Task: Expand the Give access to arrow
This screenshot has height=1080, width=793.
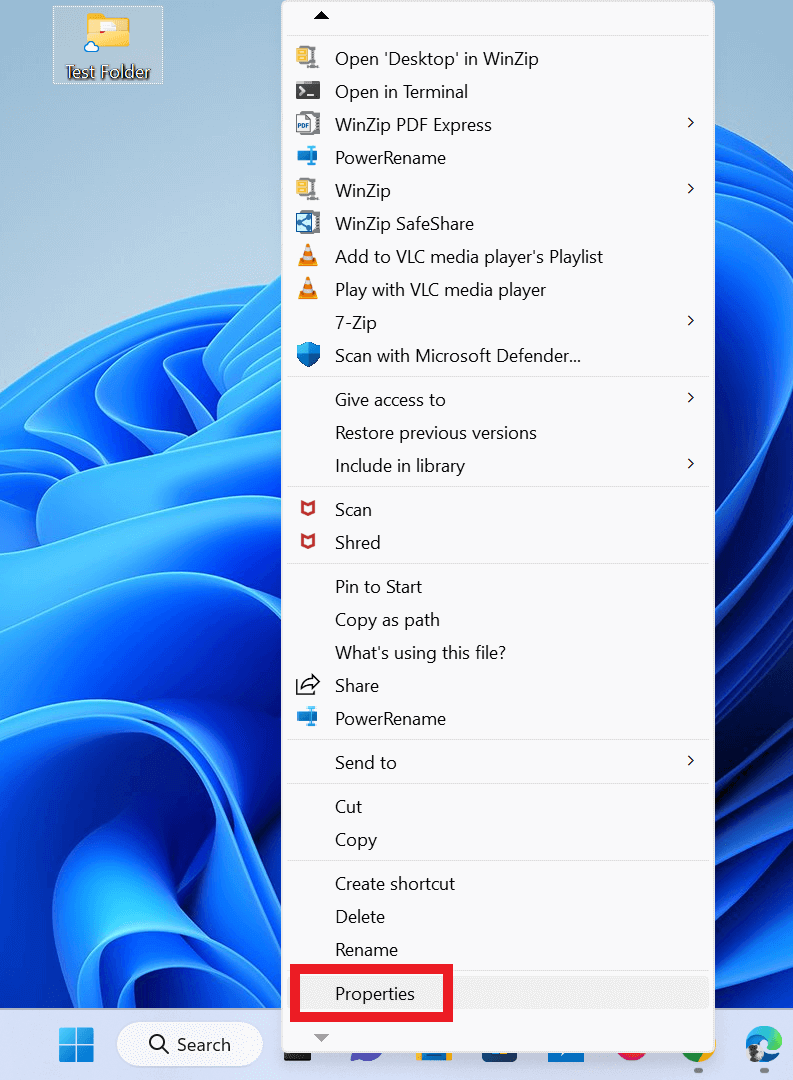Action: (x=690, y=398)
